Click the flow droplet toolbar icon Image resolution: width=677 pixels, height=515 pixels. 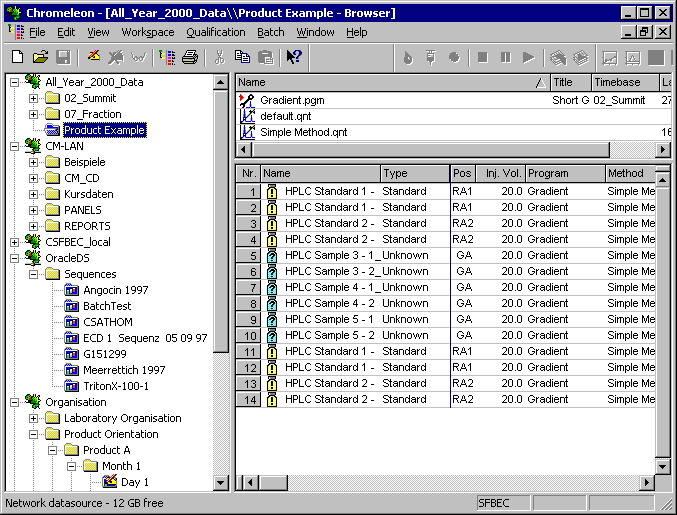click(x=408, y=57)
